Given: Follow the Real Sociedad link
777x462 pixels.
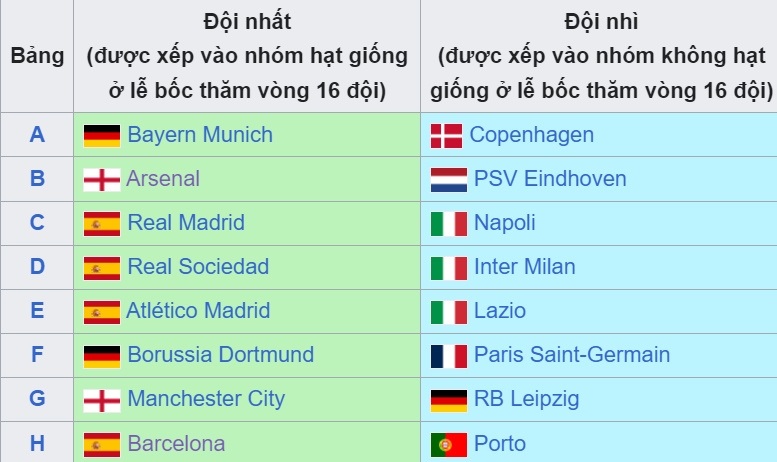Looking at the screenshot, I should [x=198, y=267].
